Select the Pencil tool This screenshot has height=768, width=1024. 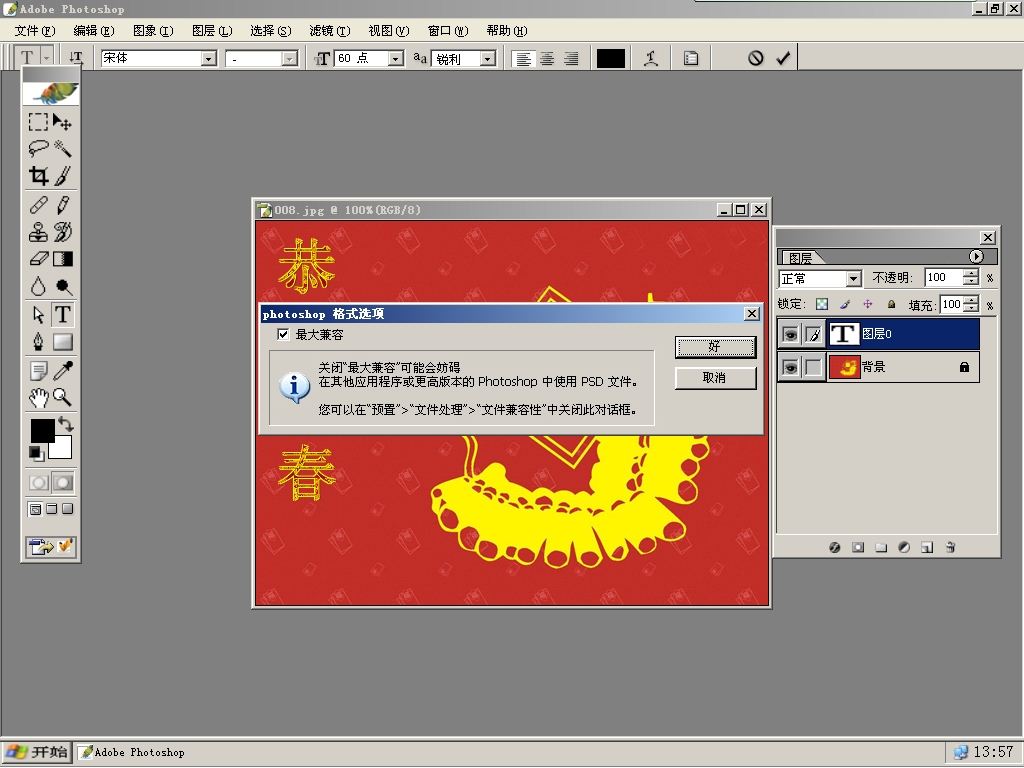[x=63, y=205]
